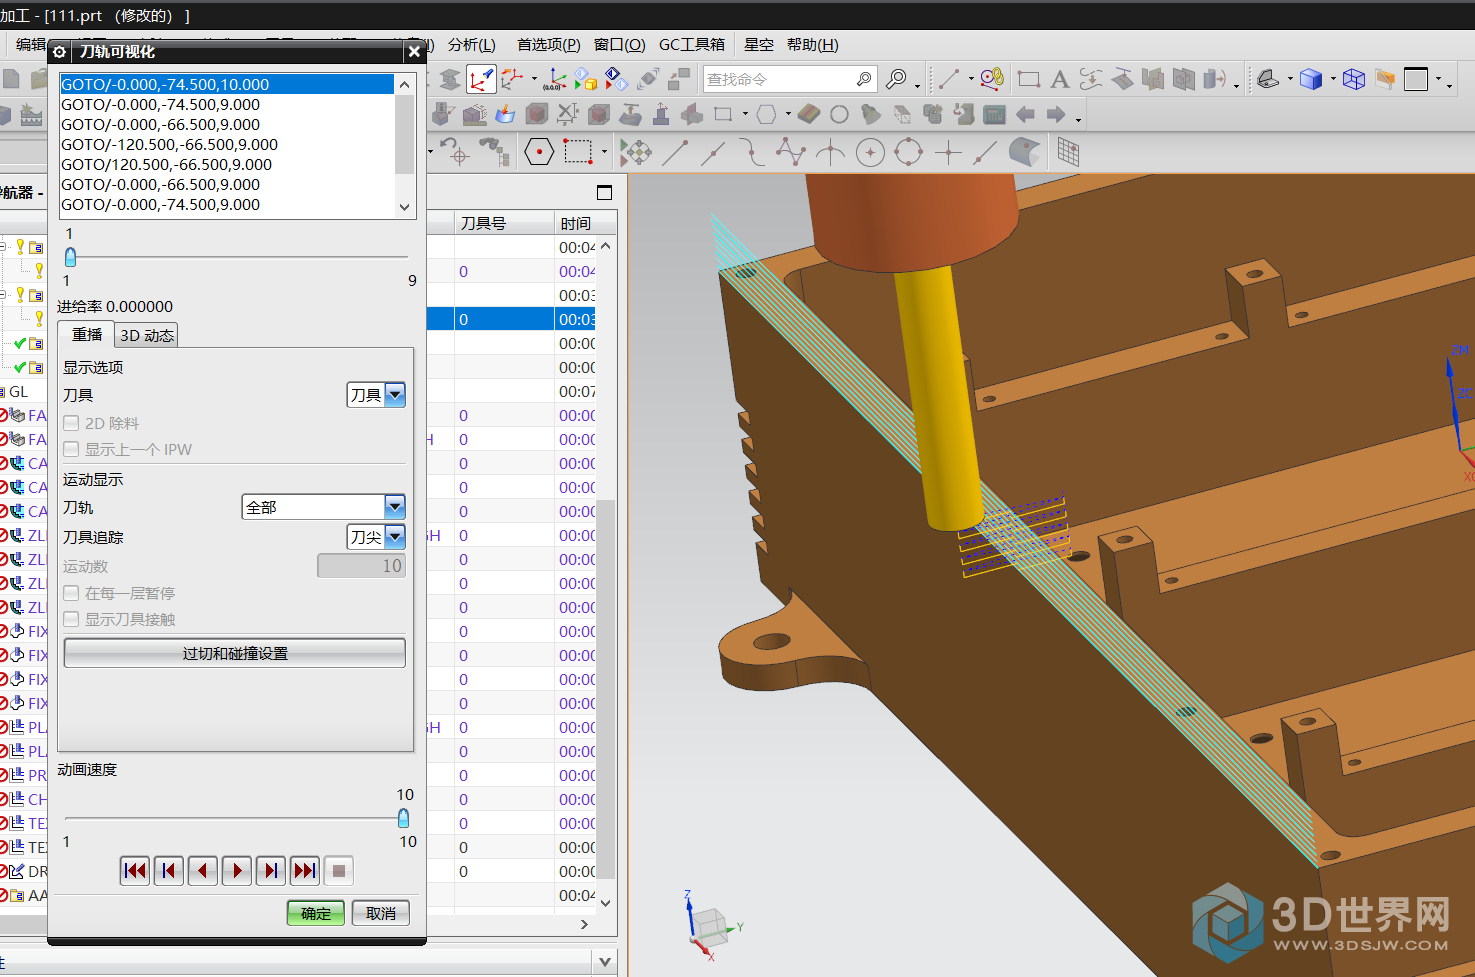Viewport: 1475px width, 977px height.
Task: Select the hexagon polygon tool in second toolbar
Action: click(766, 115)
